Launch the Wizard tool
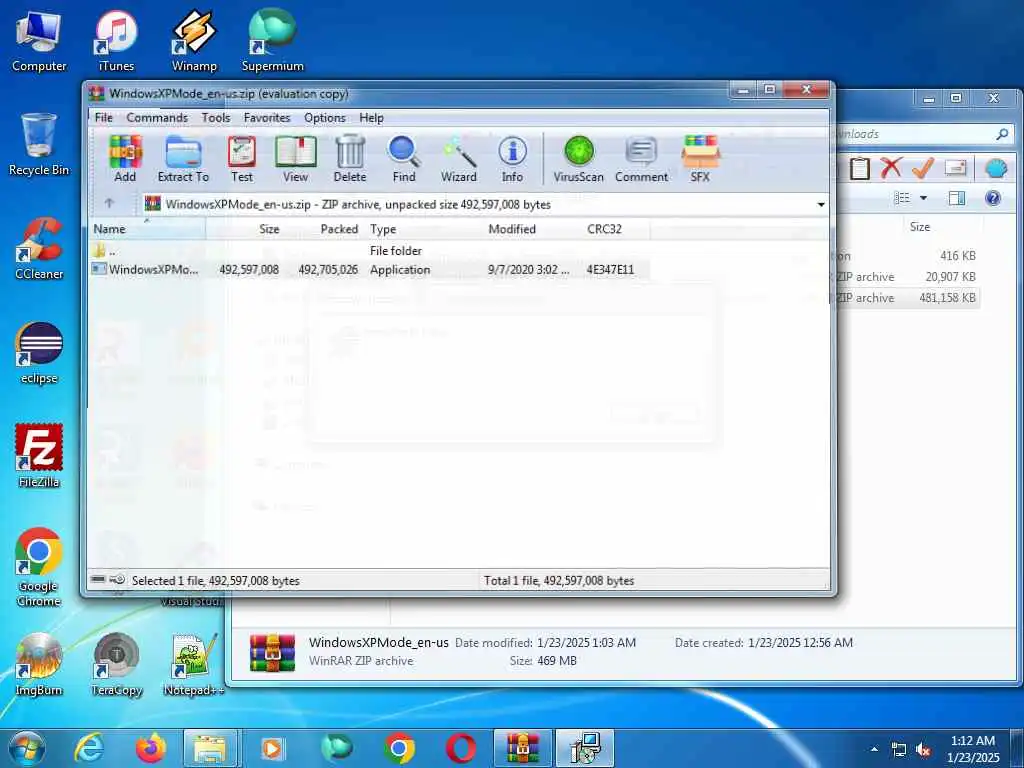 (458, 159)
